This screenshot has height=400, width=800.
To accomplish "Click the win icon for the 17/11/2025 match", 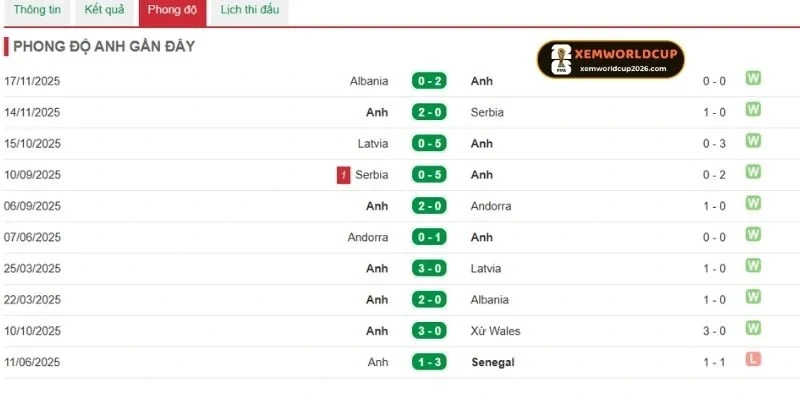I will [753, 80].
